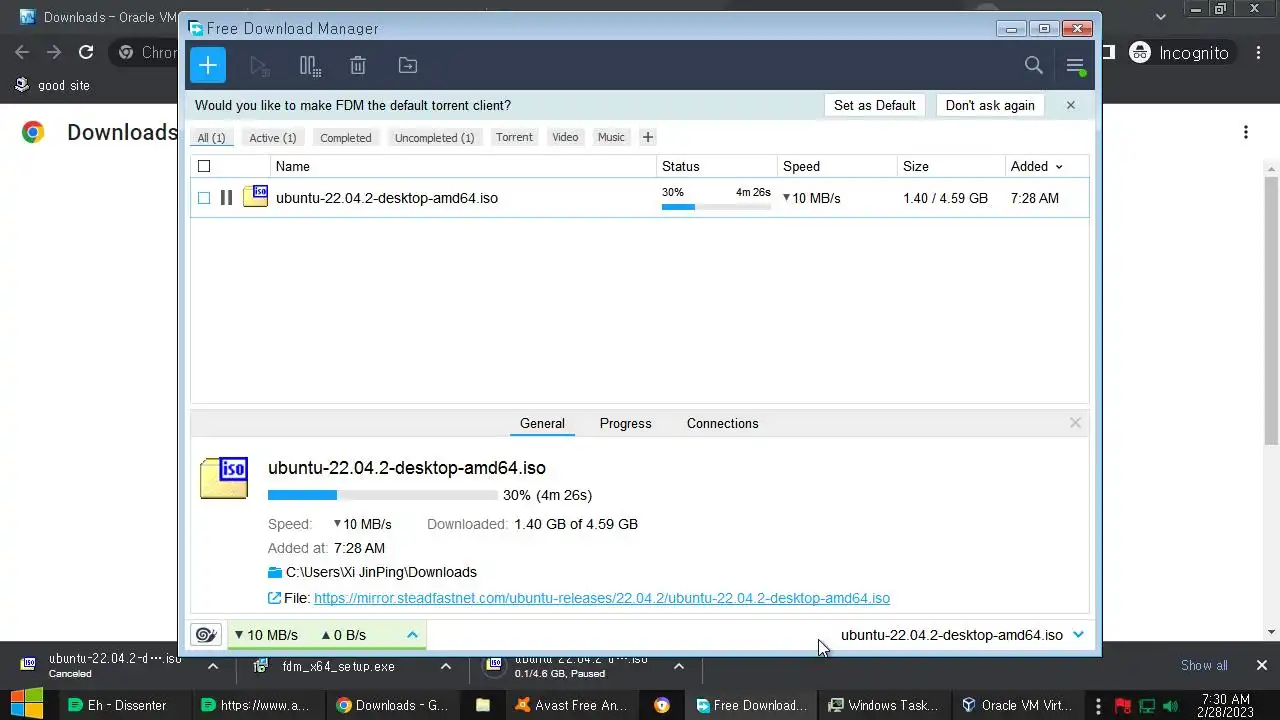Click the start download play icon in the toolbar

[x=260, y=66]
